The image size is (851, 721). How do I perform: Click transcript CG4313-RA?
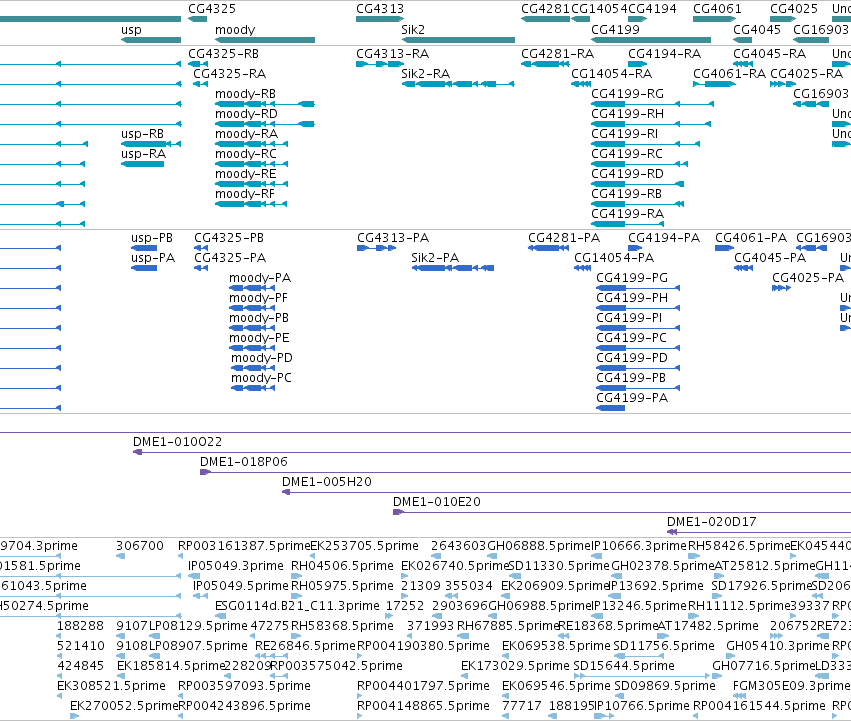click(392, 54)
